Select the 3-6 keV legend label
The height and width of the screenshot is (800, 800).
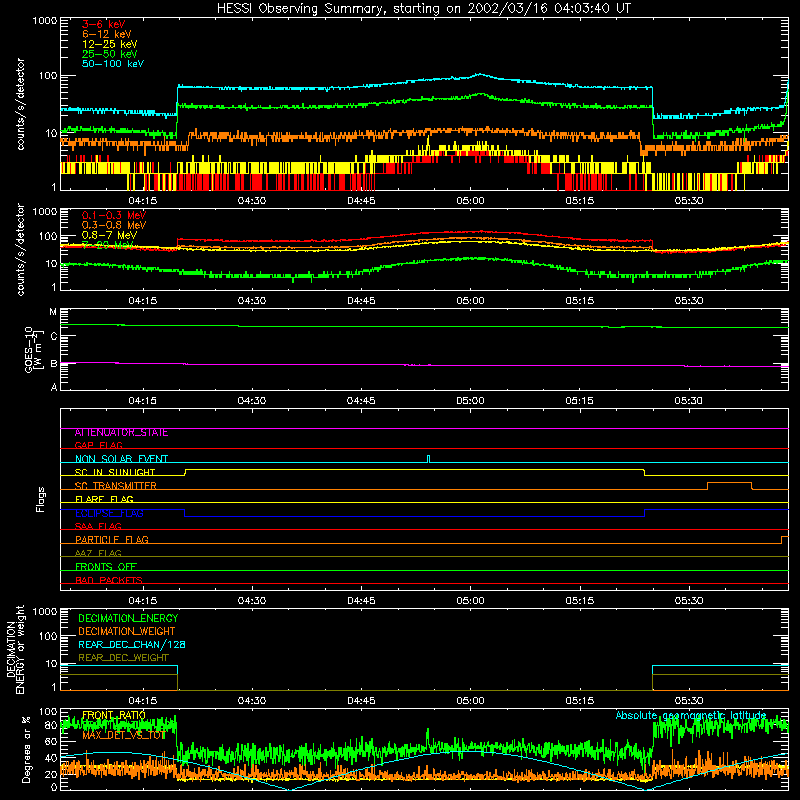pyautogui.click(x=104, y=24)
